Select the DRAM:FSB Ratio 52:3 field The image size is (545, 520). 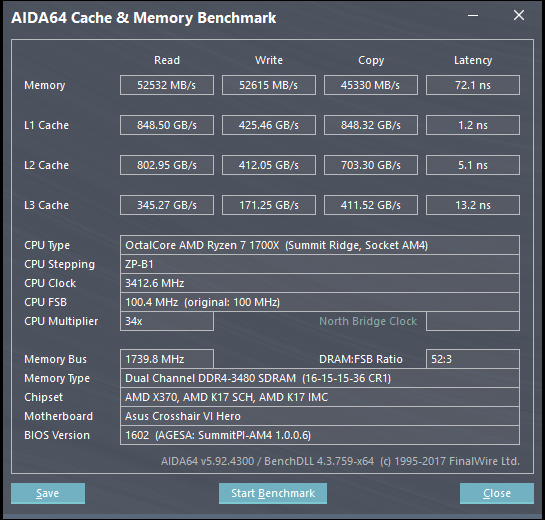tap(473, 359)
